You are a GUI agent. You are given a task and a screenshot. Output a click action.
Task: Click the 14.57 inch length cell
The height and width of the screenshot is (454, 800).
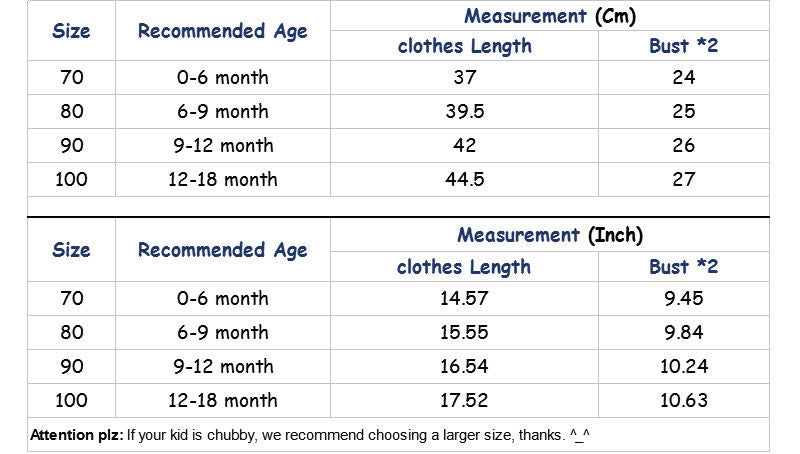point(464,298)
